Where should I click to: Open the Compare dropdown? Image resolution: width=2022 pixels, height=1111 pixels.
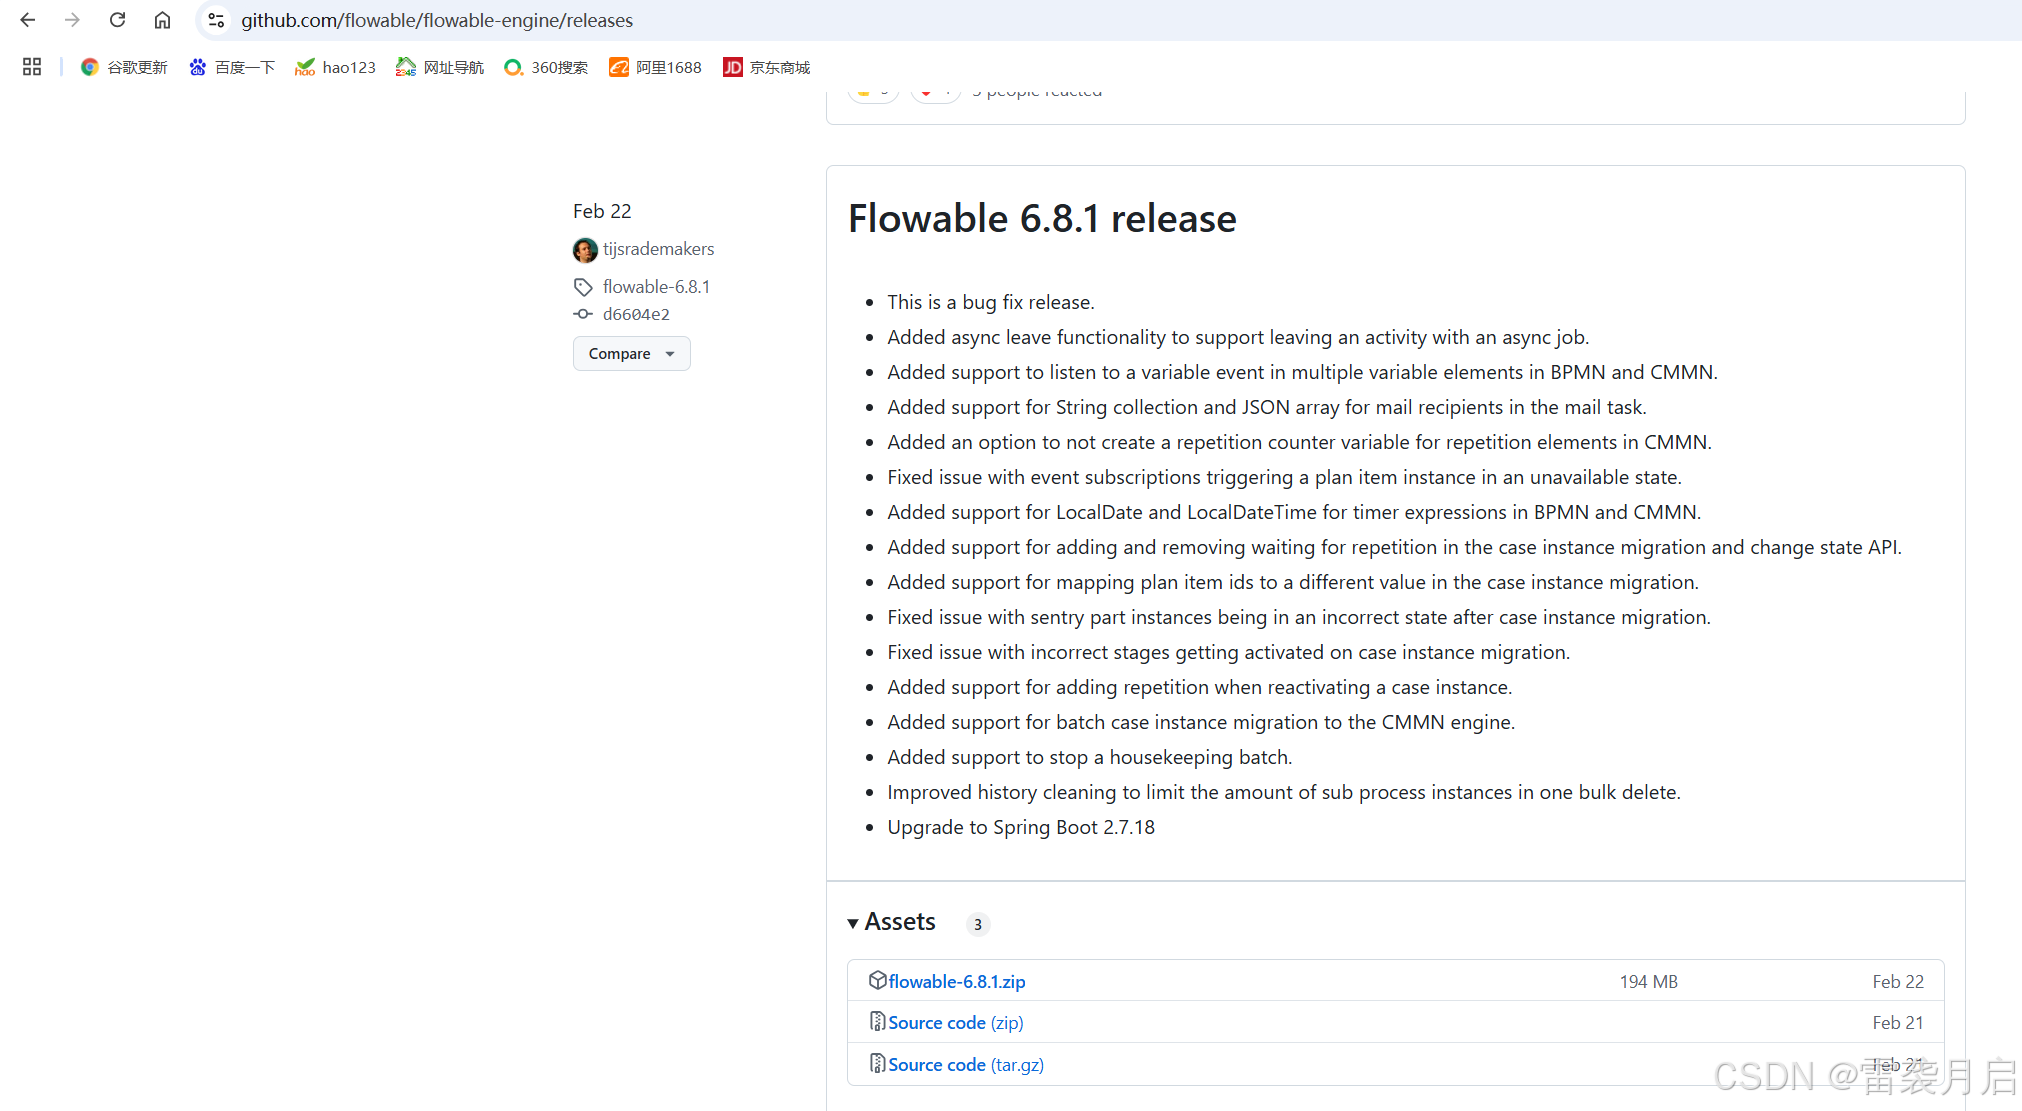(x=631, y=354)
